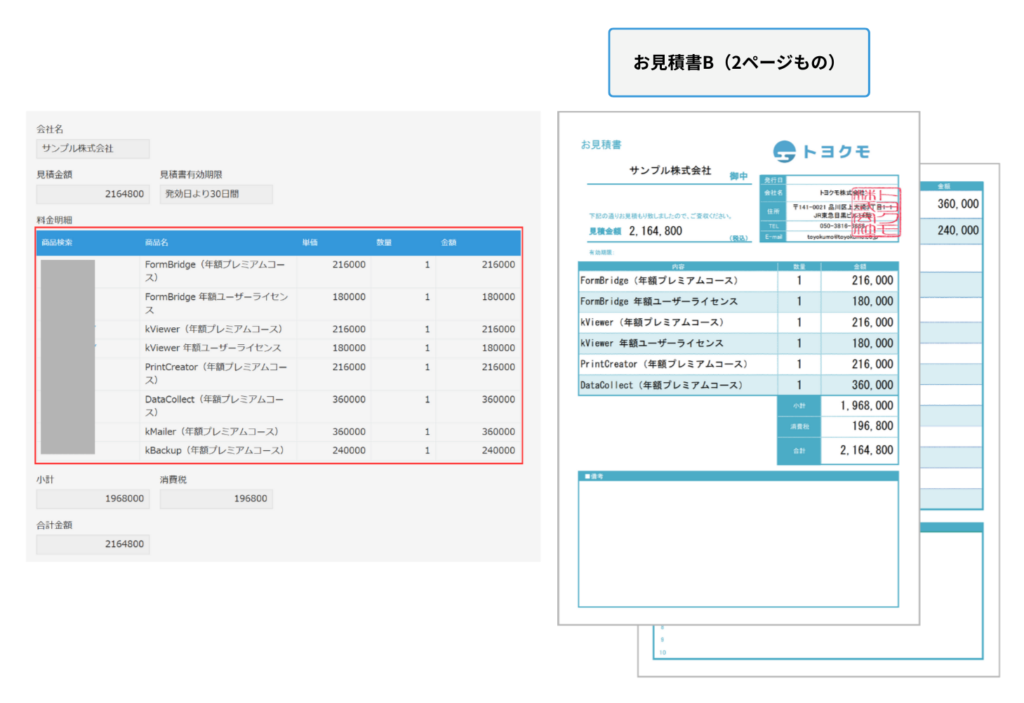Select the 会社名 field showing サンプル株式会社

point(93,149)
